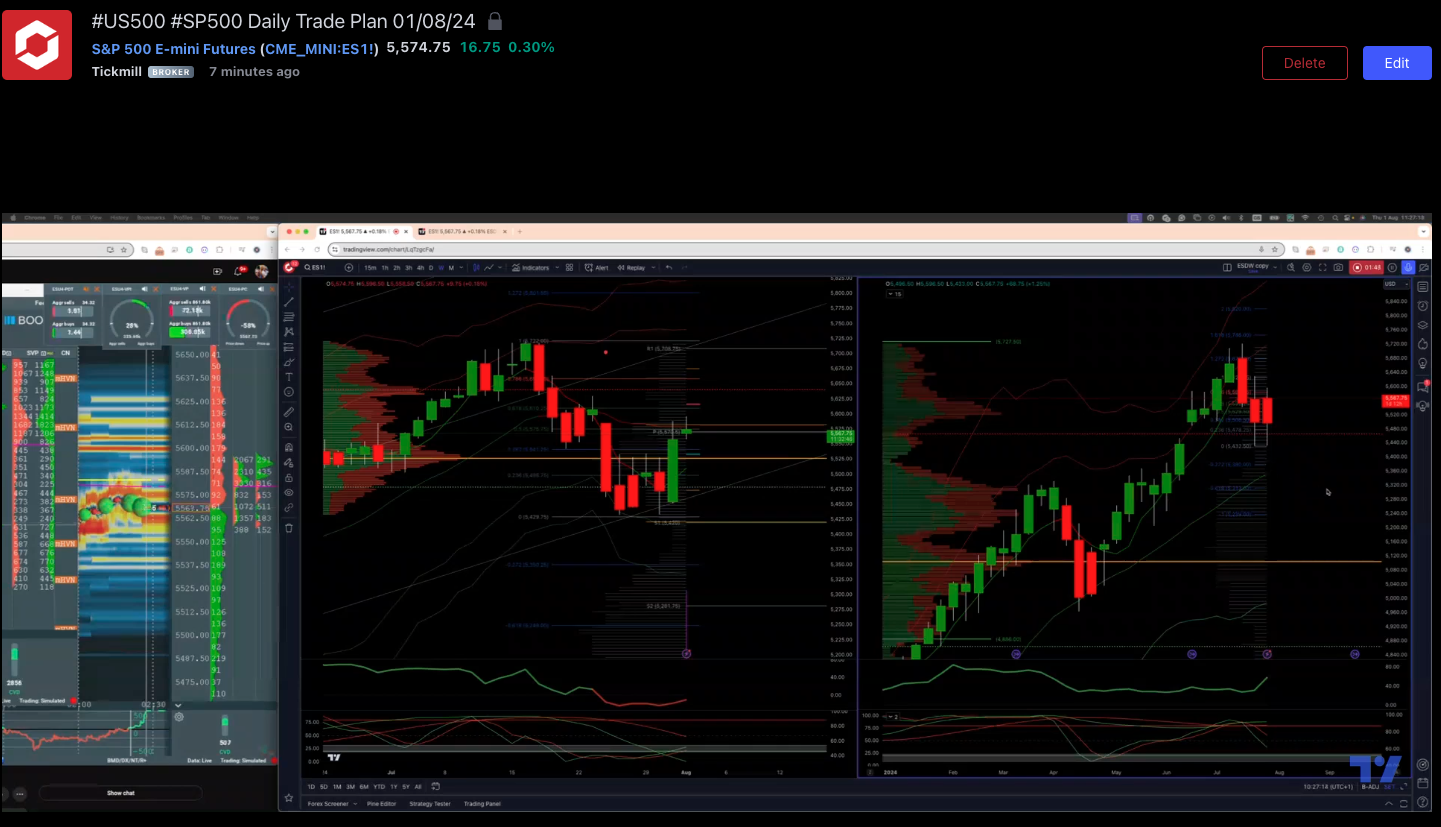This screenshot has width=1441, height=827.
Task: Toggle the camera-off button in recording bar
Action: 1424,267
